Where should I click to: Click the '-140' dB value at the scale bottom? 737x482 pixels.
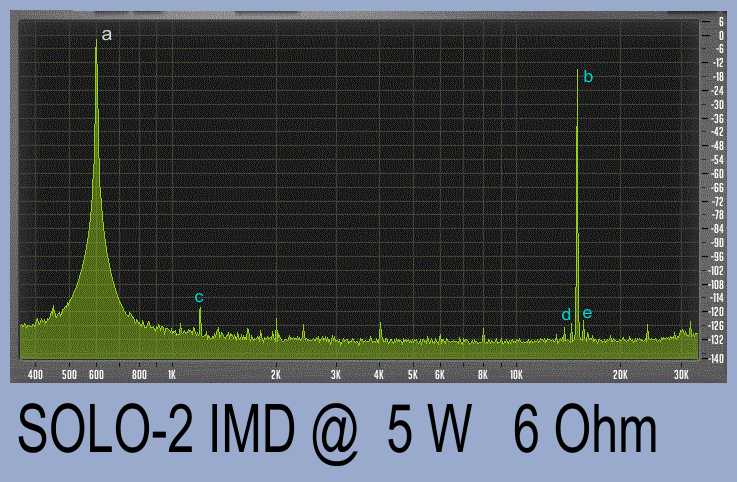(x=717, y=359)
